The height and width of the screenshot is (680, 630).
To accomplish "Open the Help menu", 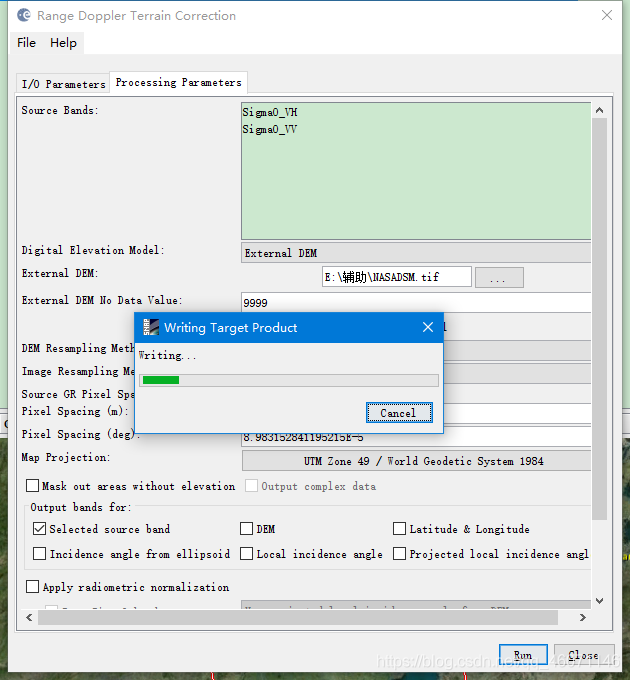I will pos(63,43).
